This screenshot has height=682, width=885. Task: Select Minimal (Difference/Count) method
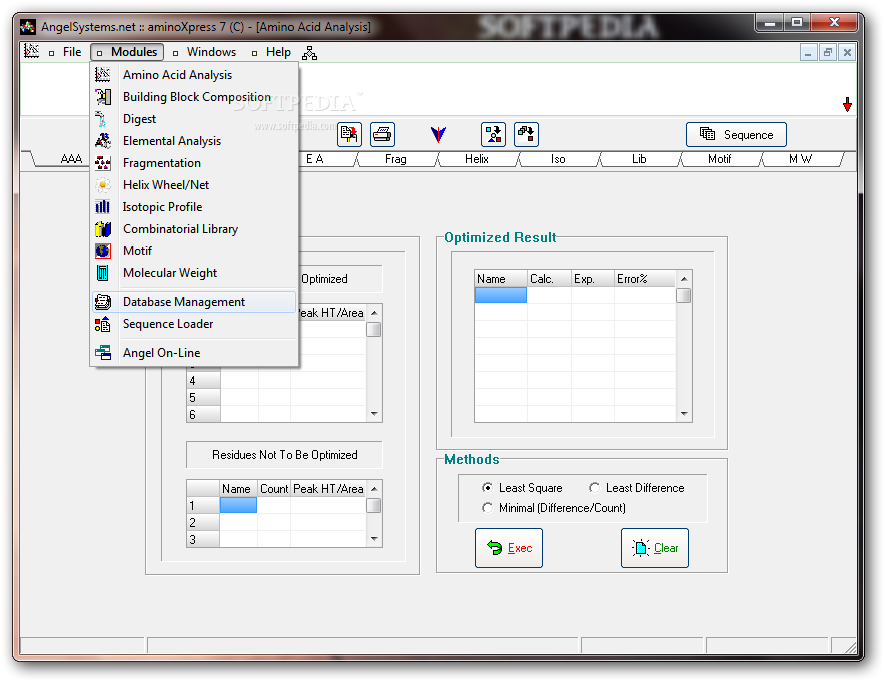click(x=554, y=508)
